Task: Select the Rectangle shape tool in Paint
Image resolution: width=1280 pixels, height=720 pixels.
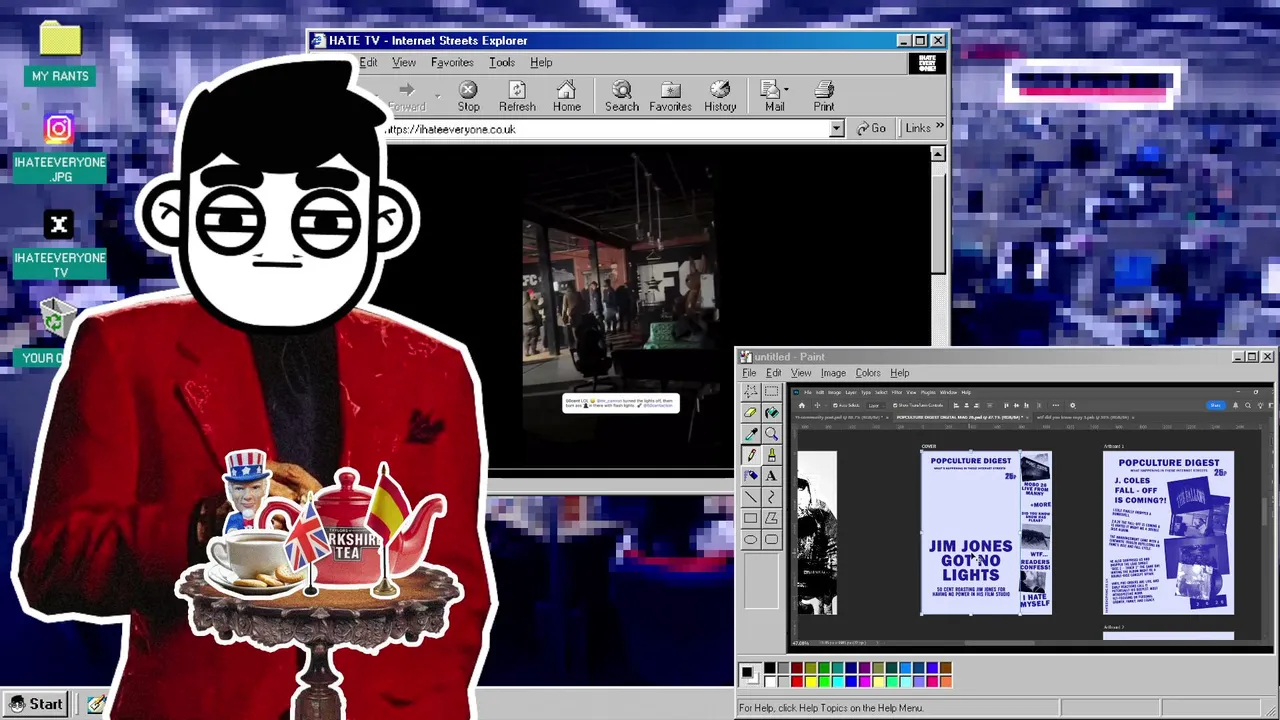Action: [x=750, y=518]
